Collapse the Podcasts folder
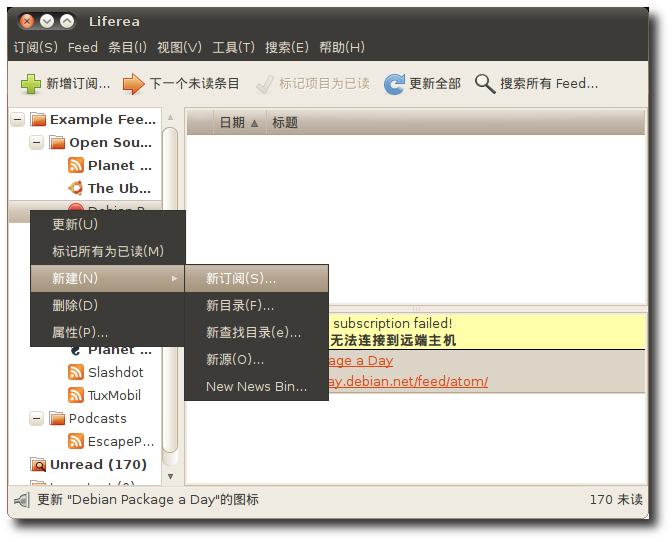This screenshot has height=542, width=672. pyautogui.click(x=36, y=418)
